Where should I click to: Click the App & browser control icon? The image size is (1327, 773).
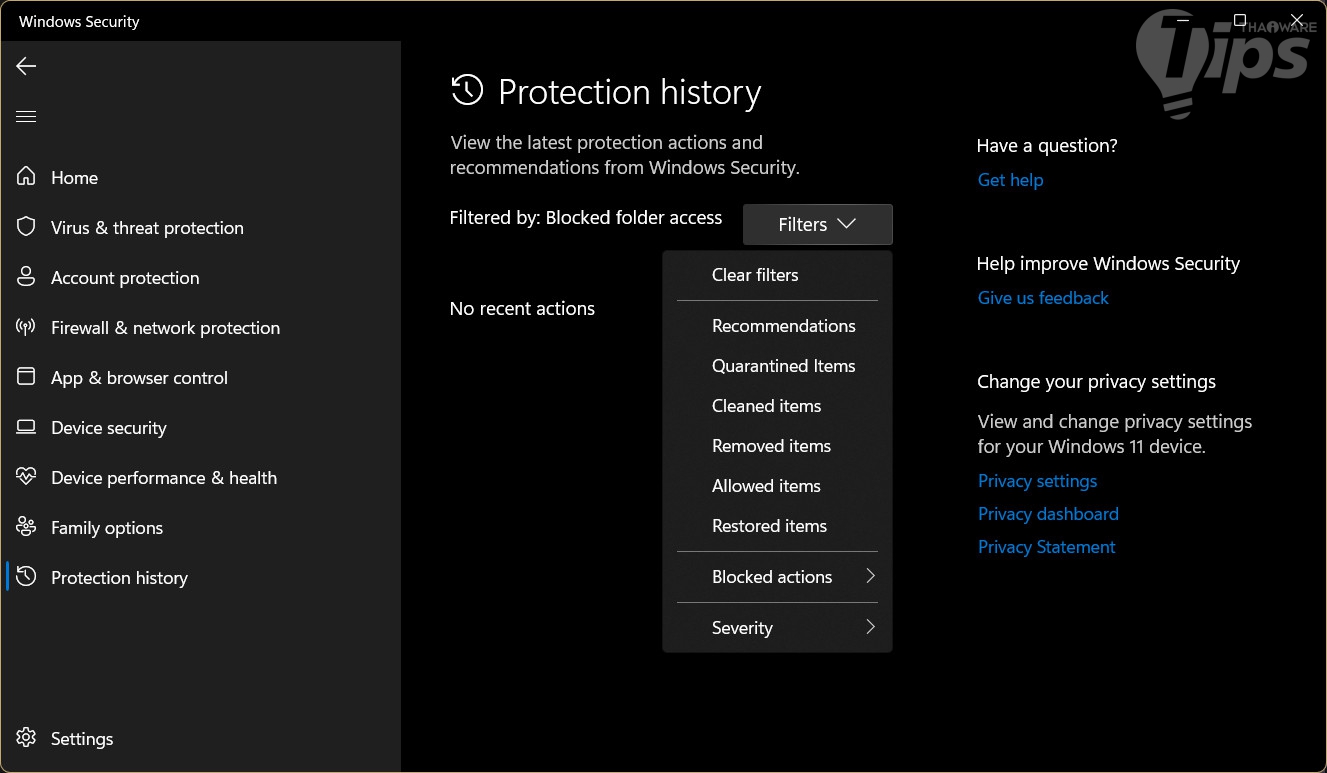[27, 377]
